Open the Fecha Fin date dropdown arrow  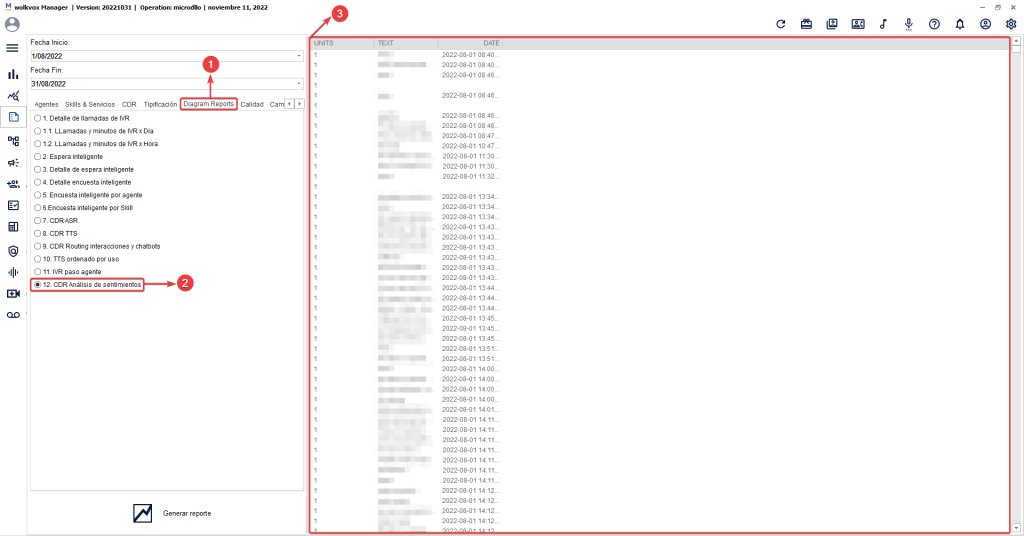(298, 84)
